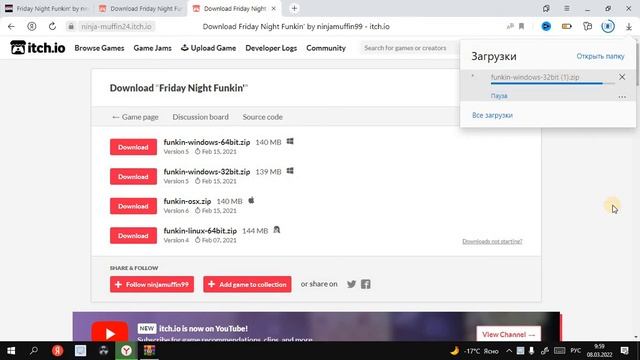Cancel the funkin-windows-32bit download with X
This screenshot has width=640, height=360.
coord(622,77)
